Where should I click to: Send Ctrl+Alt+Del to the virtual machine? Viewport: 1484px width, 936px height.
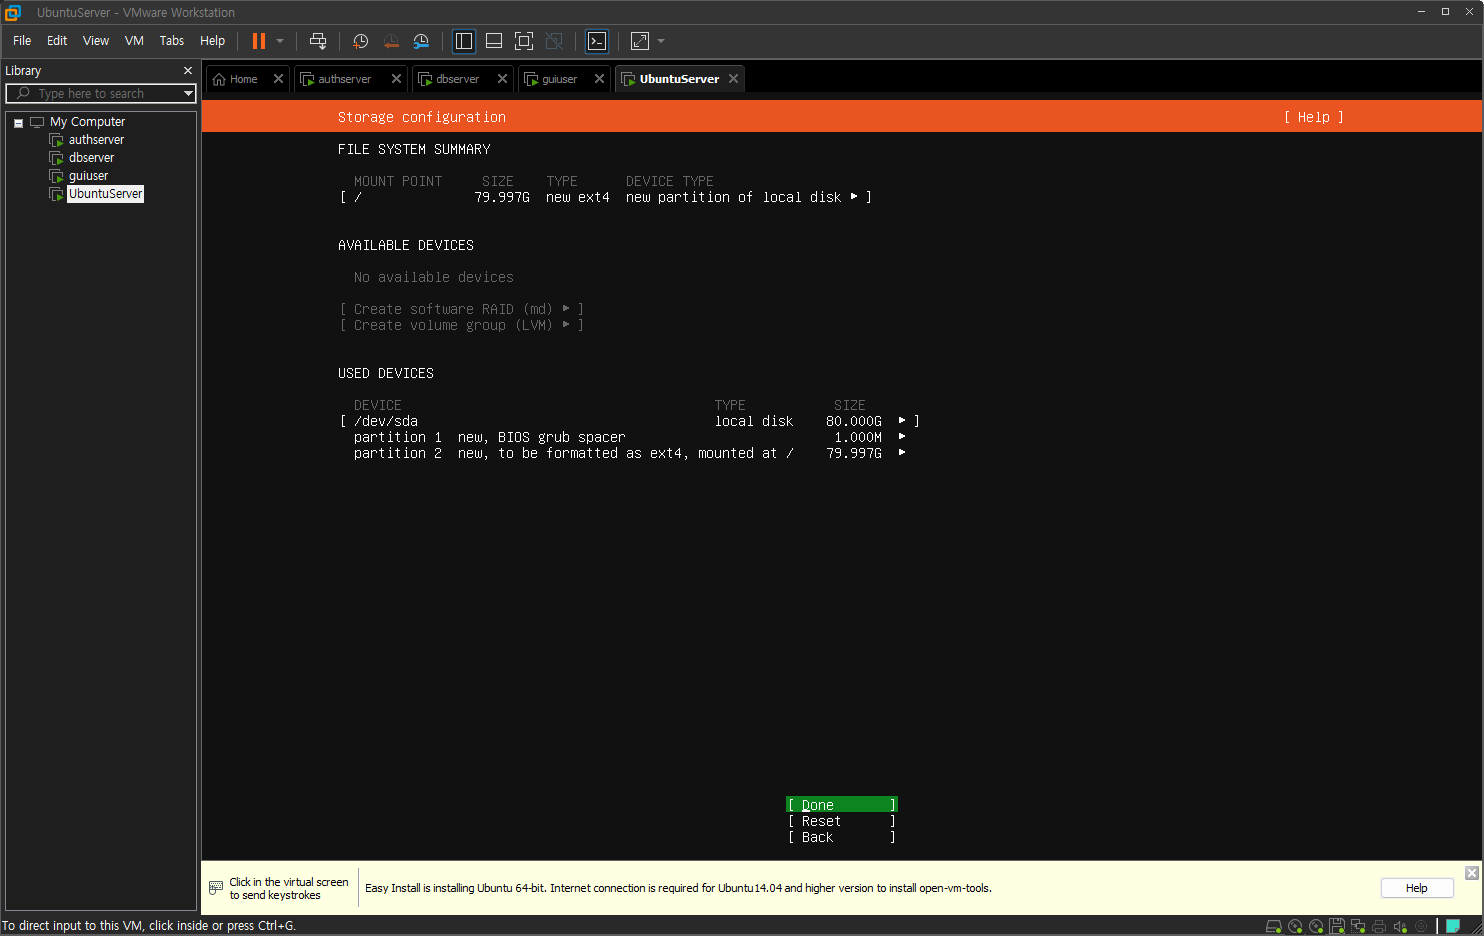[318, 41]
